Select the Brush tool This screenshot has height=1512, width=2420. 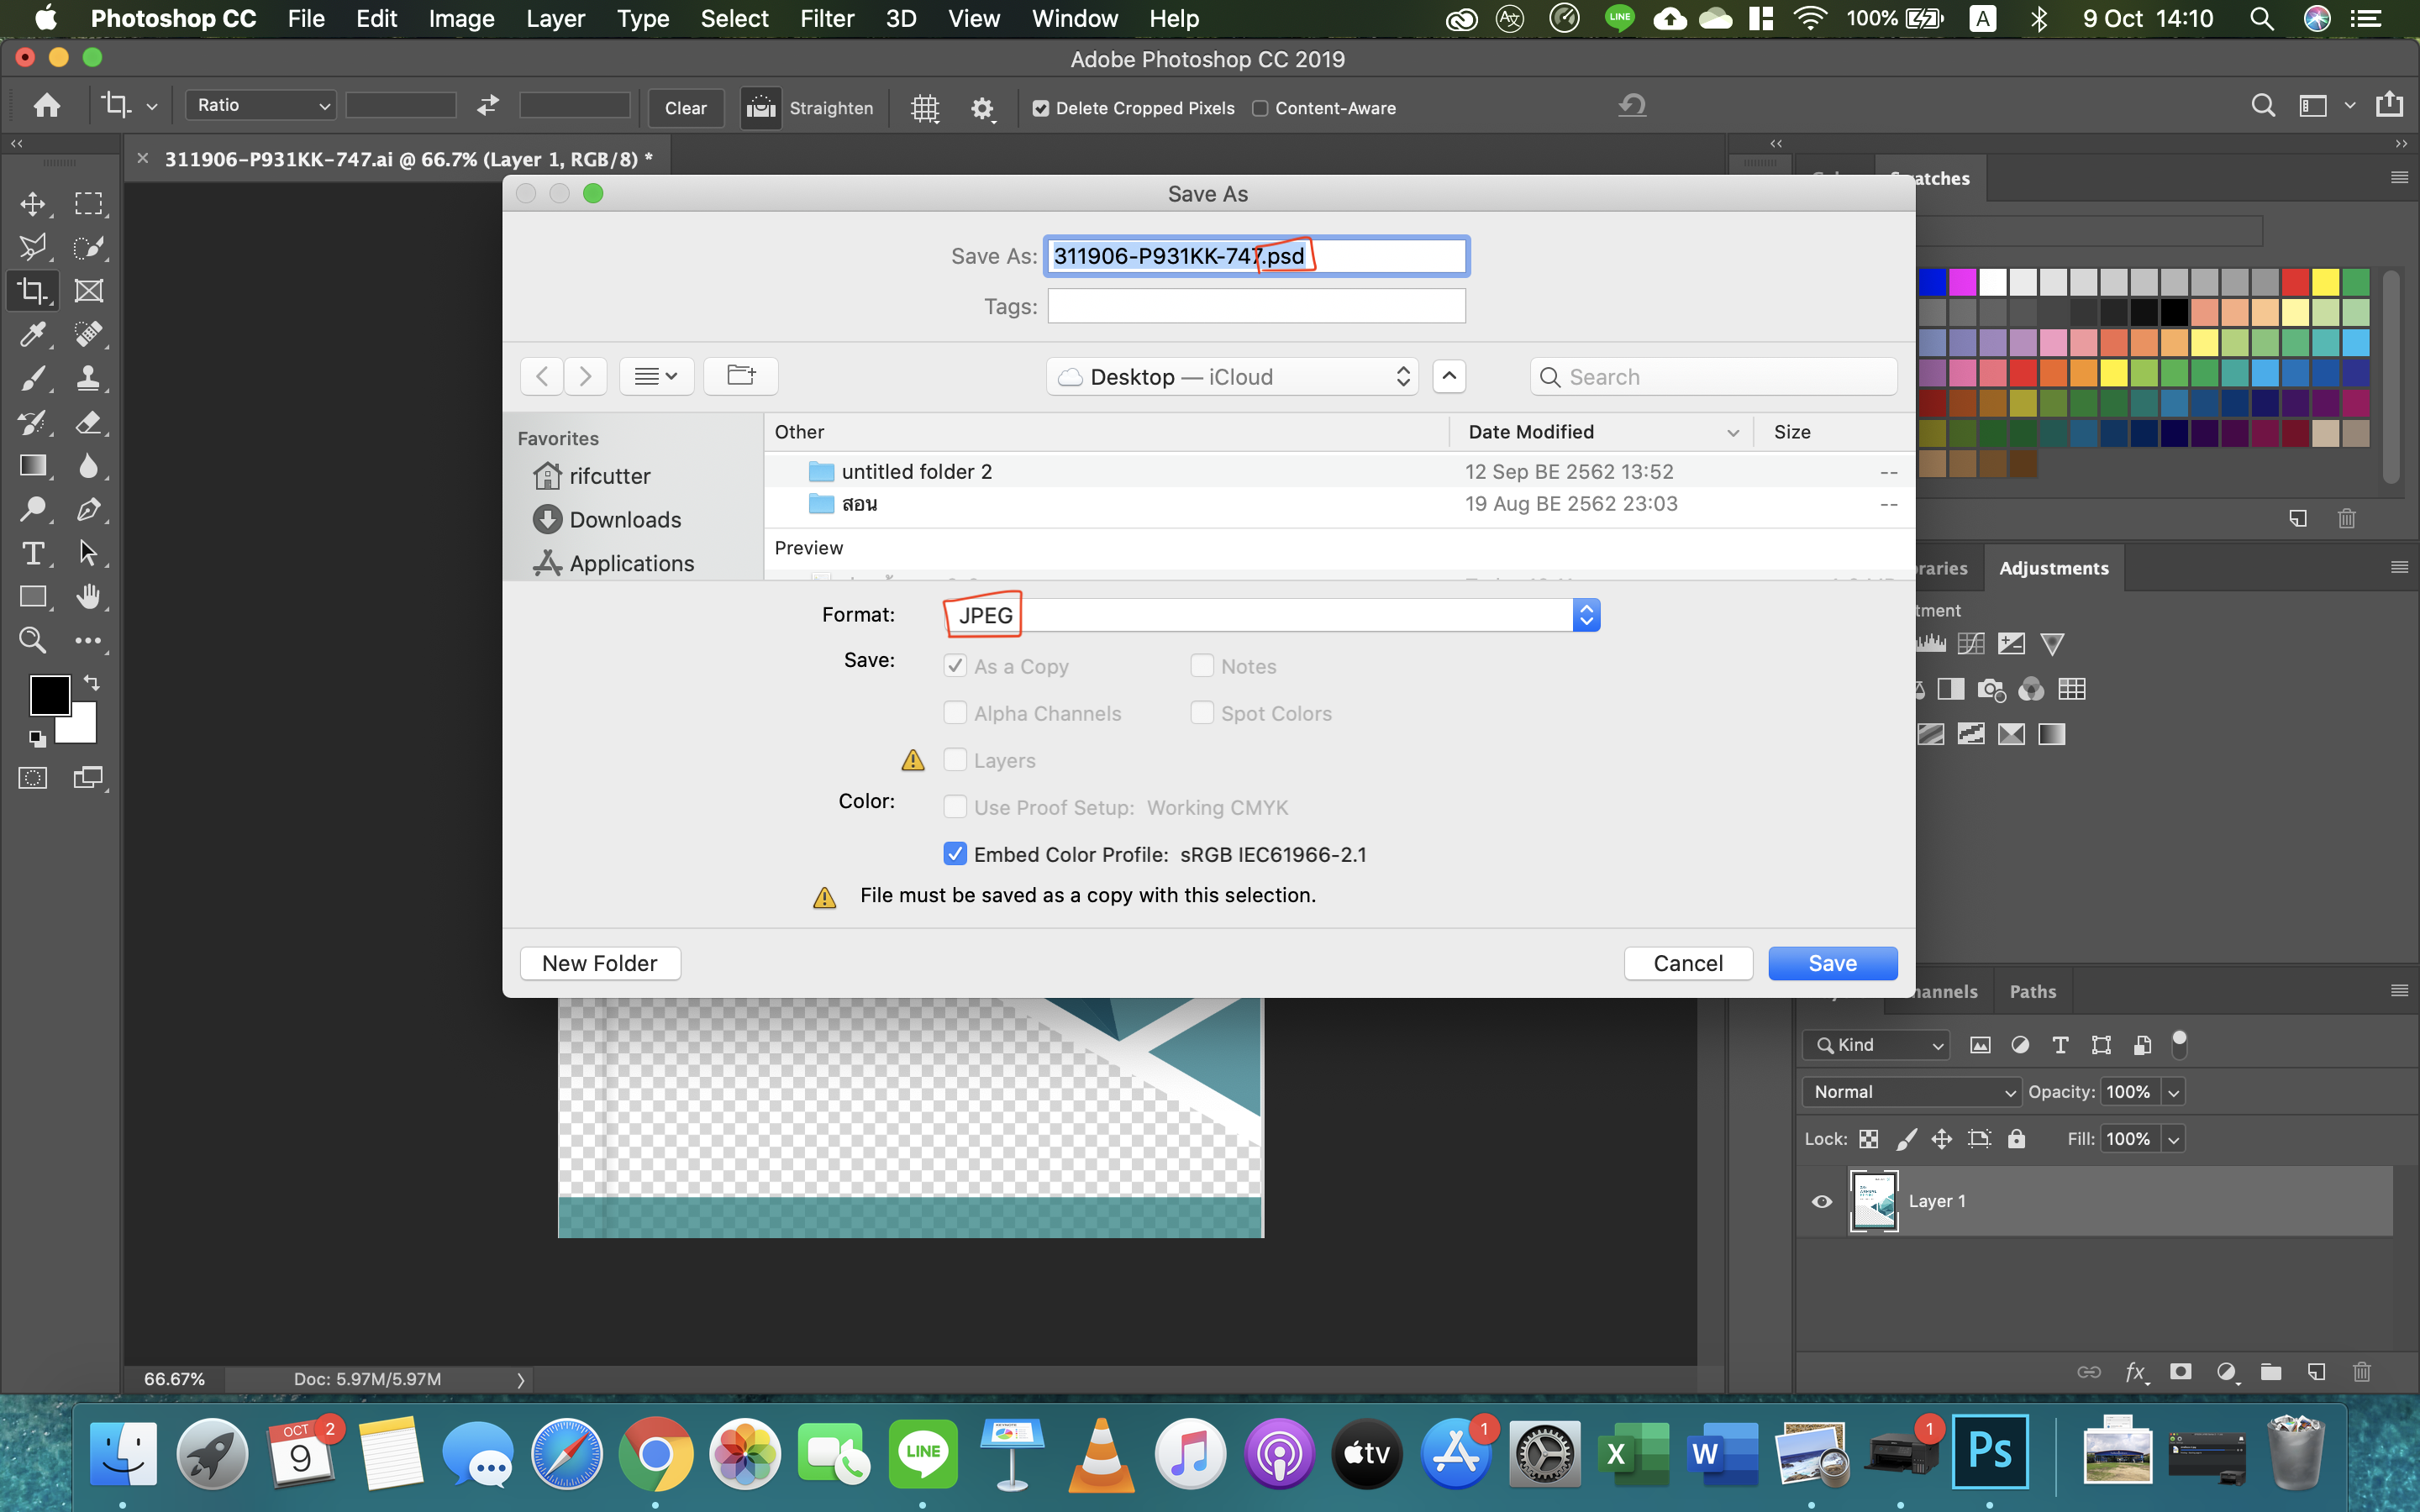tap(33, 378)
